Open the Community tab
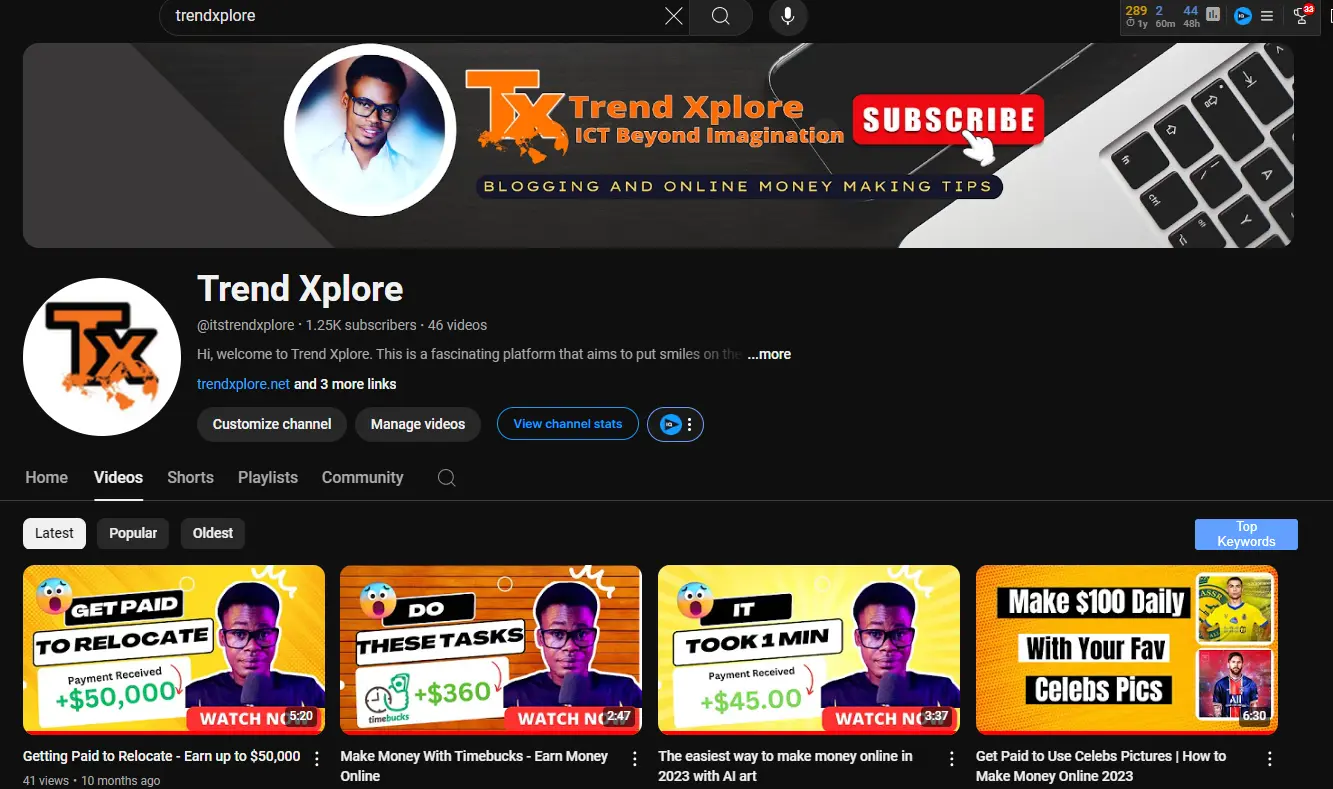Image resolution: width=1333 pixels, height=789 pixels. pyautogui.click(x=362, y=477)
